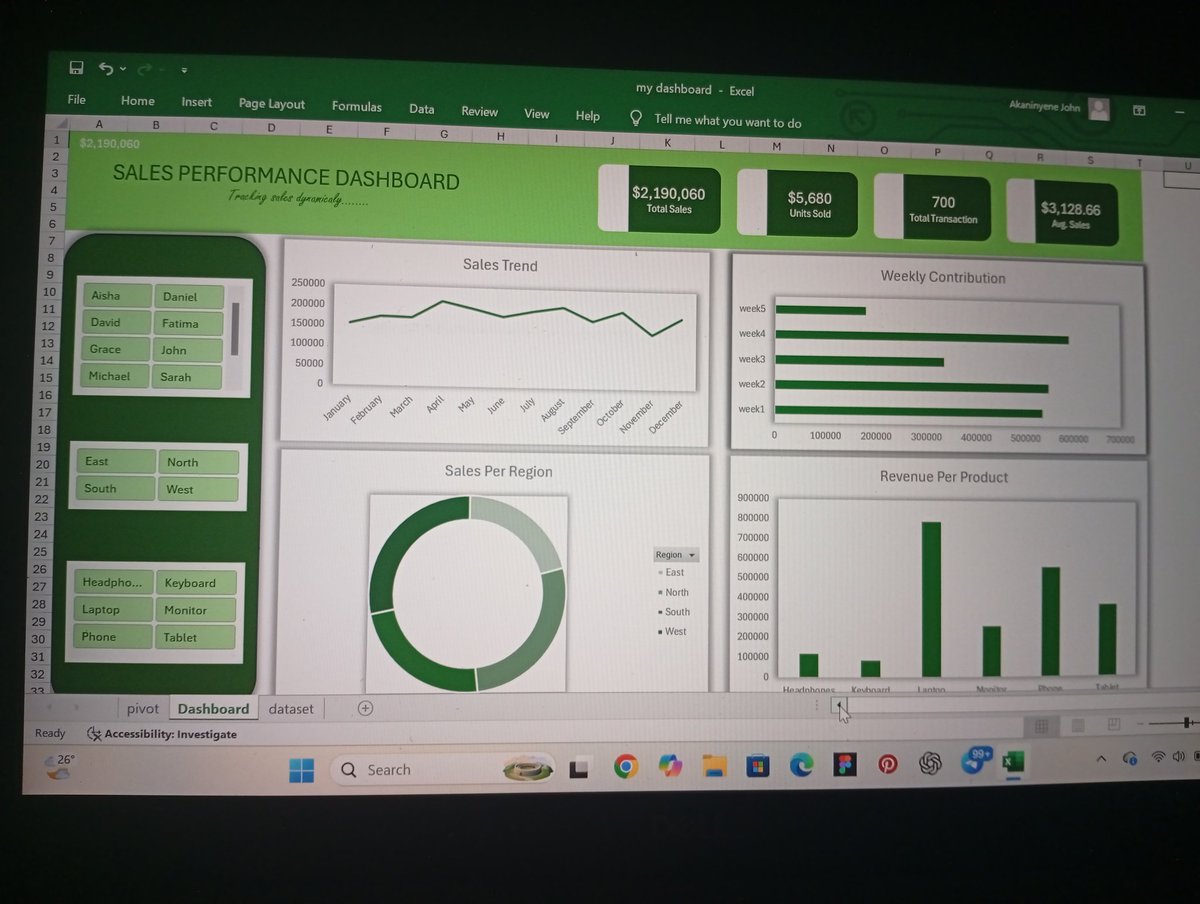Open the File menu
This screenshot has height=904, width=1200.
[76, 100]
